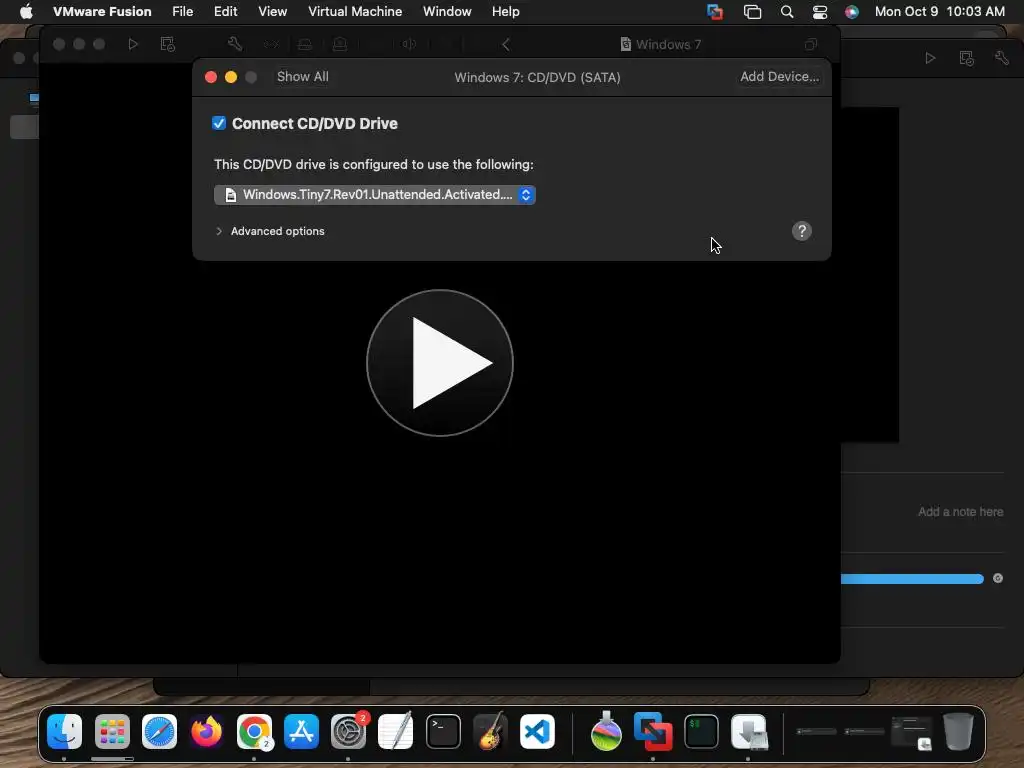
Task: Click the play icon in the background library window
Action: 931,58
